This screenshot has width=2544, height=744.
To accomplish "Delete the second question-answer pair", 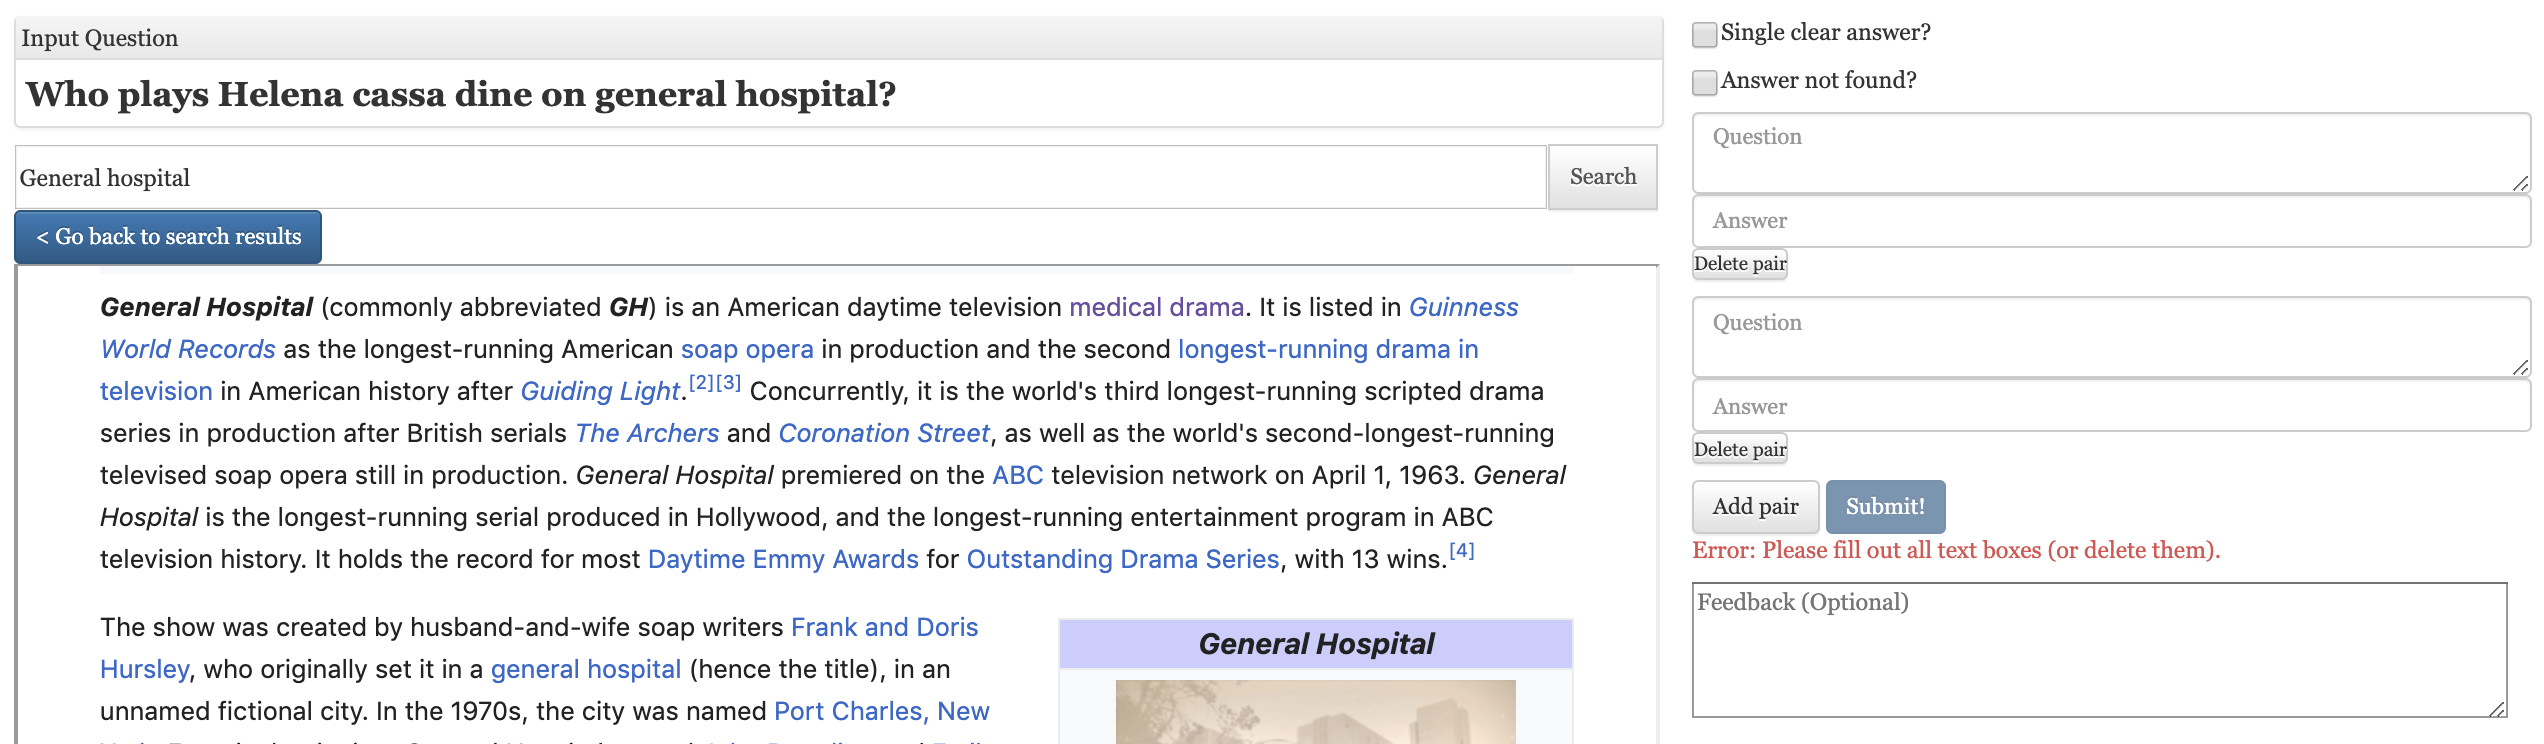I will 1739,450.
